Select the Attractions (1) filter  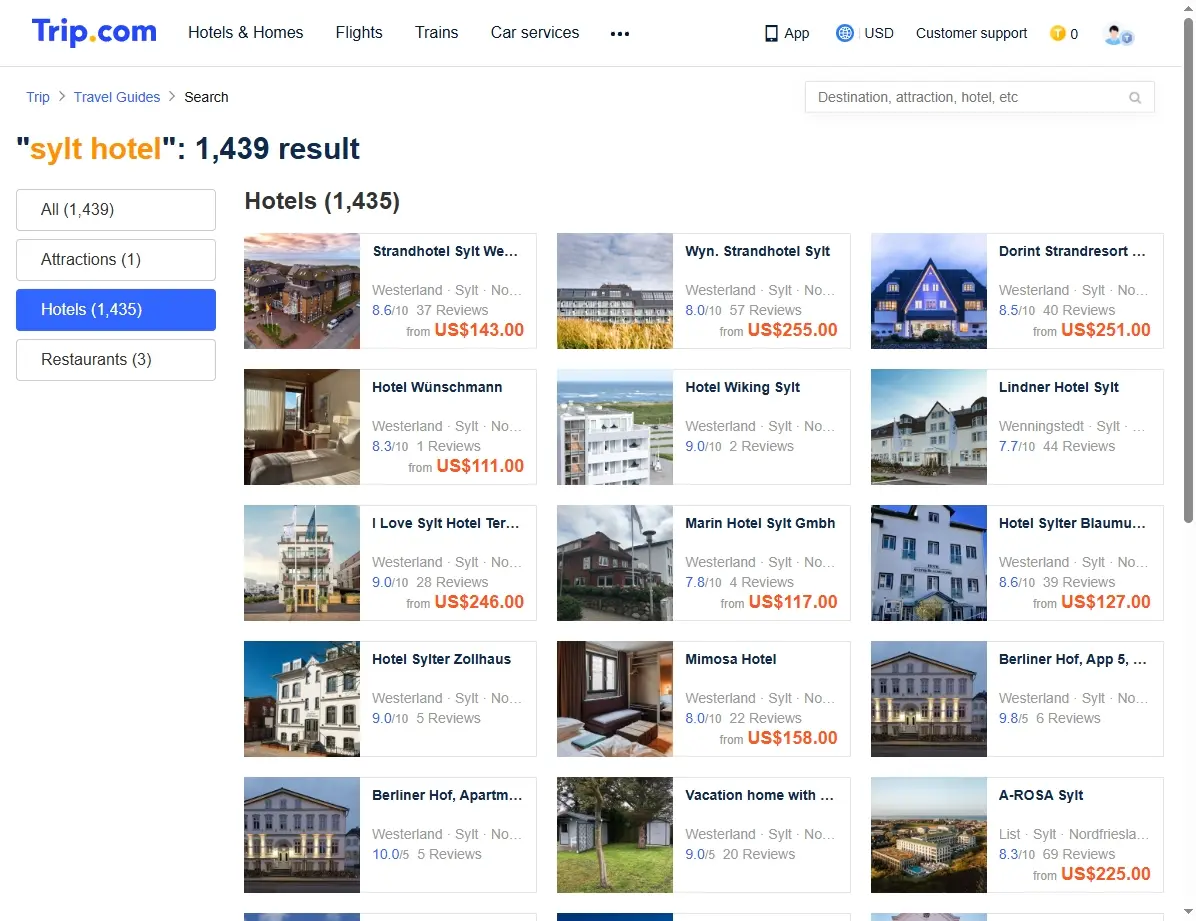pos(116,260)
